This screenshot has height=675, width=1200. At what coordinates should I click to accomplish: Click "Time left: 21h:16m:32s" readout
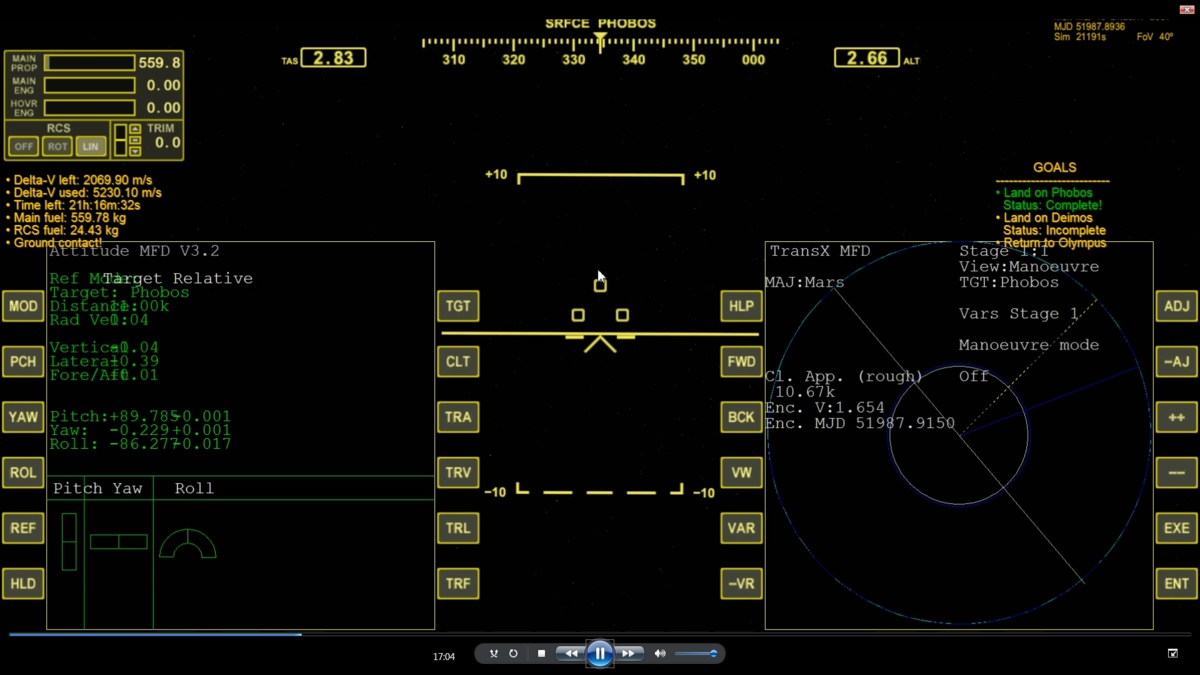tap(76, 205)
